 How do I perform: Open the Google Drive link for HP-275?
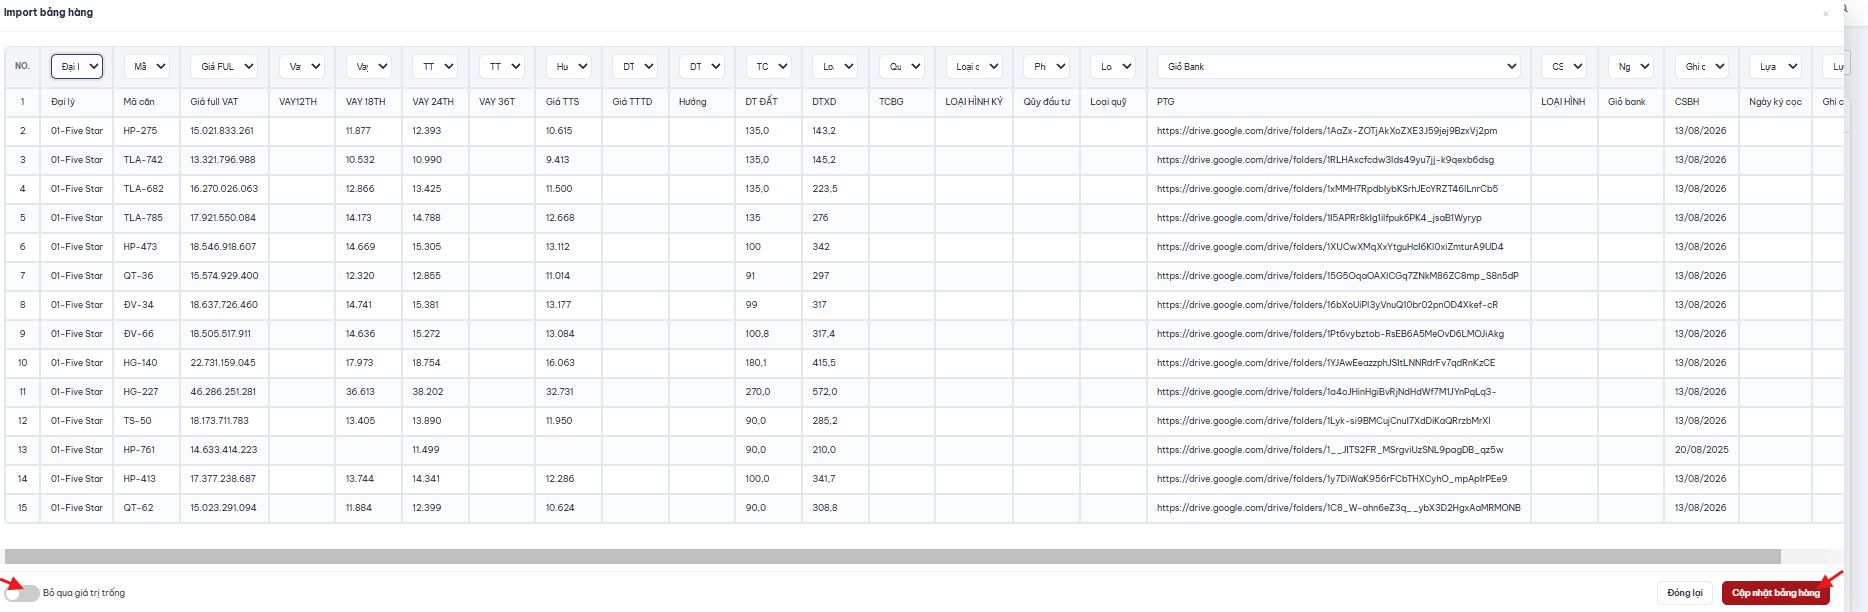(x=1327, y=131)
